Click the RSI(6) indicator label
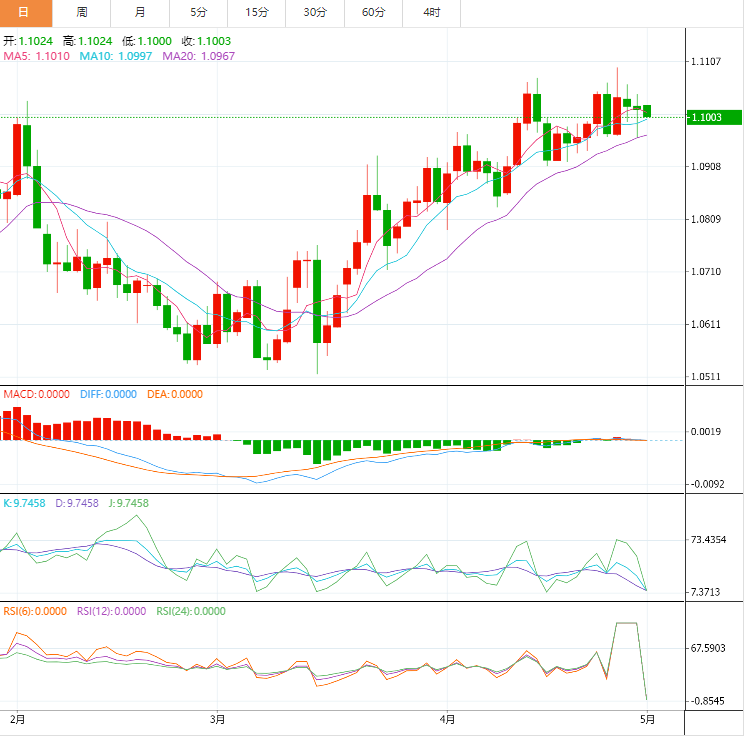The width and height of the screenshot is (744, 741). tap(34, 611)
